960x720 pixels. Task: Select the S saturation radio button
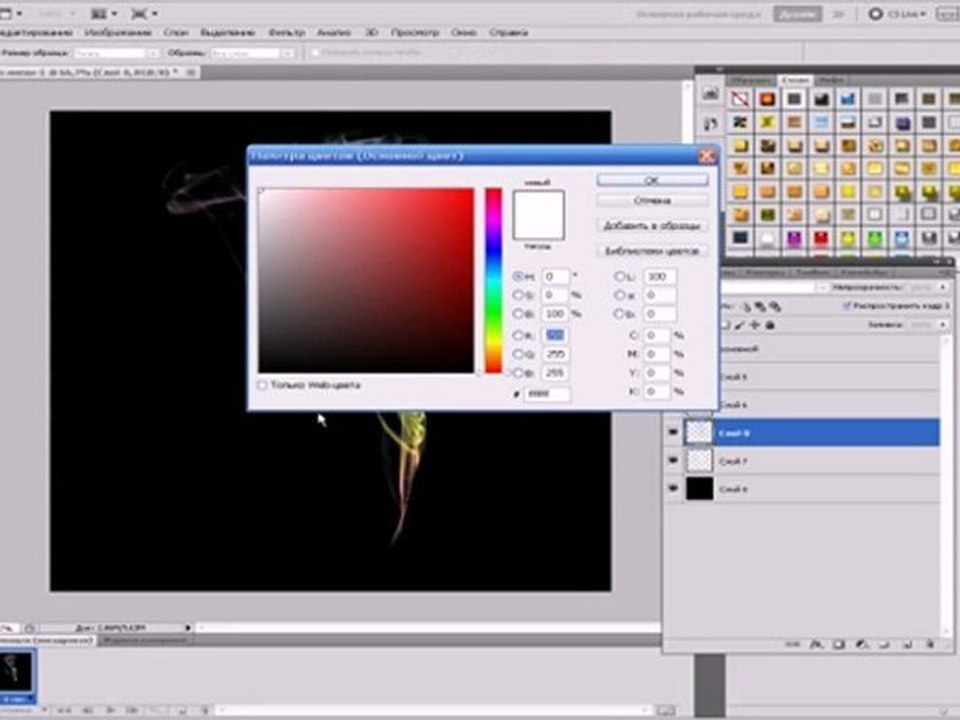pyautogui.click(x=517, y=295)
